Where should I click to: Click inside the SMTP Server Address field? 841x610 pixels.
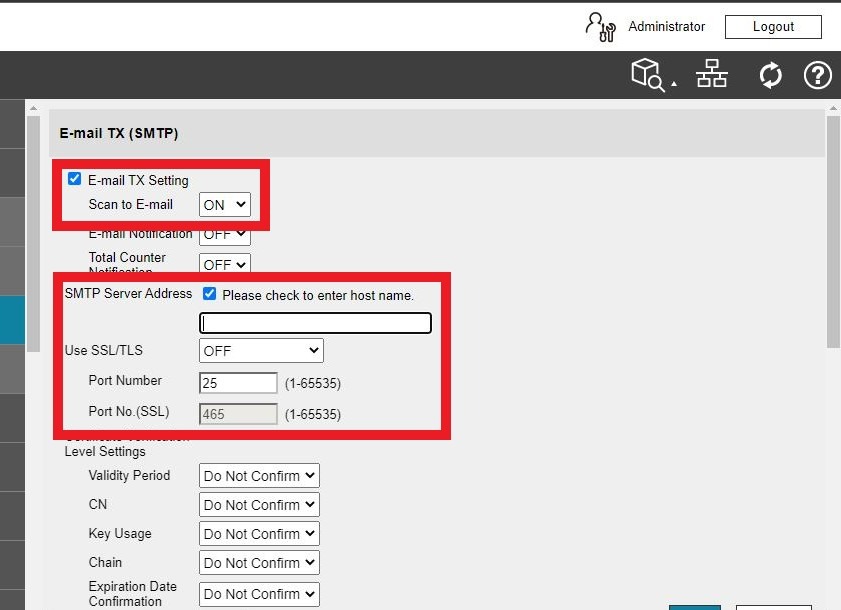[315, 322]
